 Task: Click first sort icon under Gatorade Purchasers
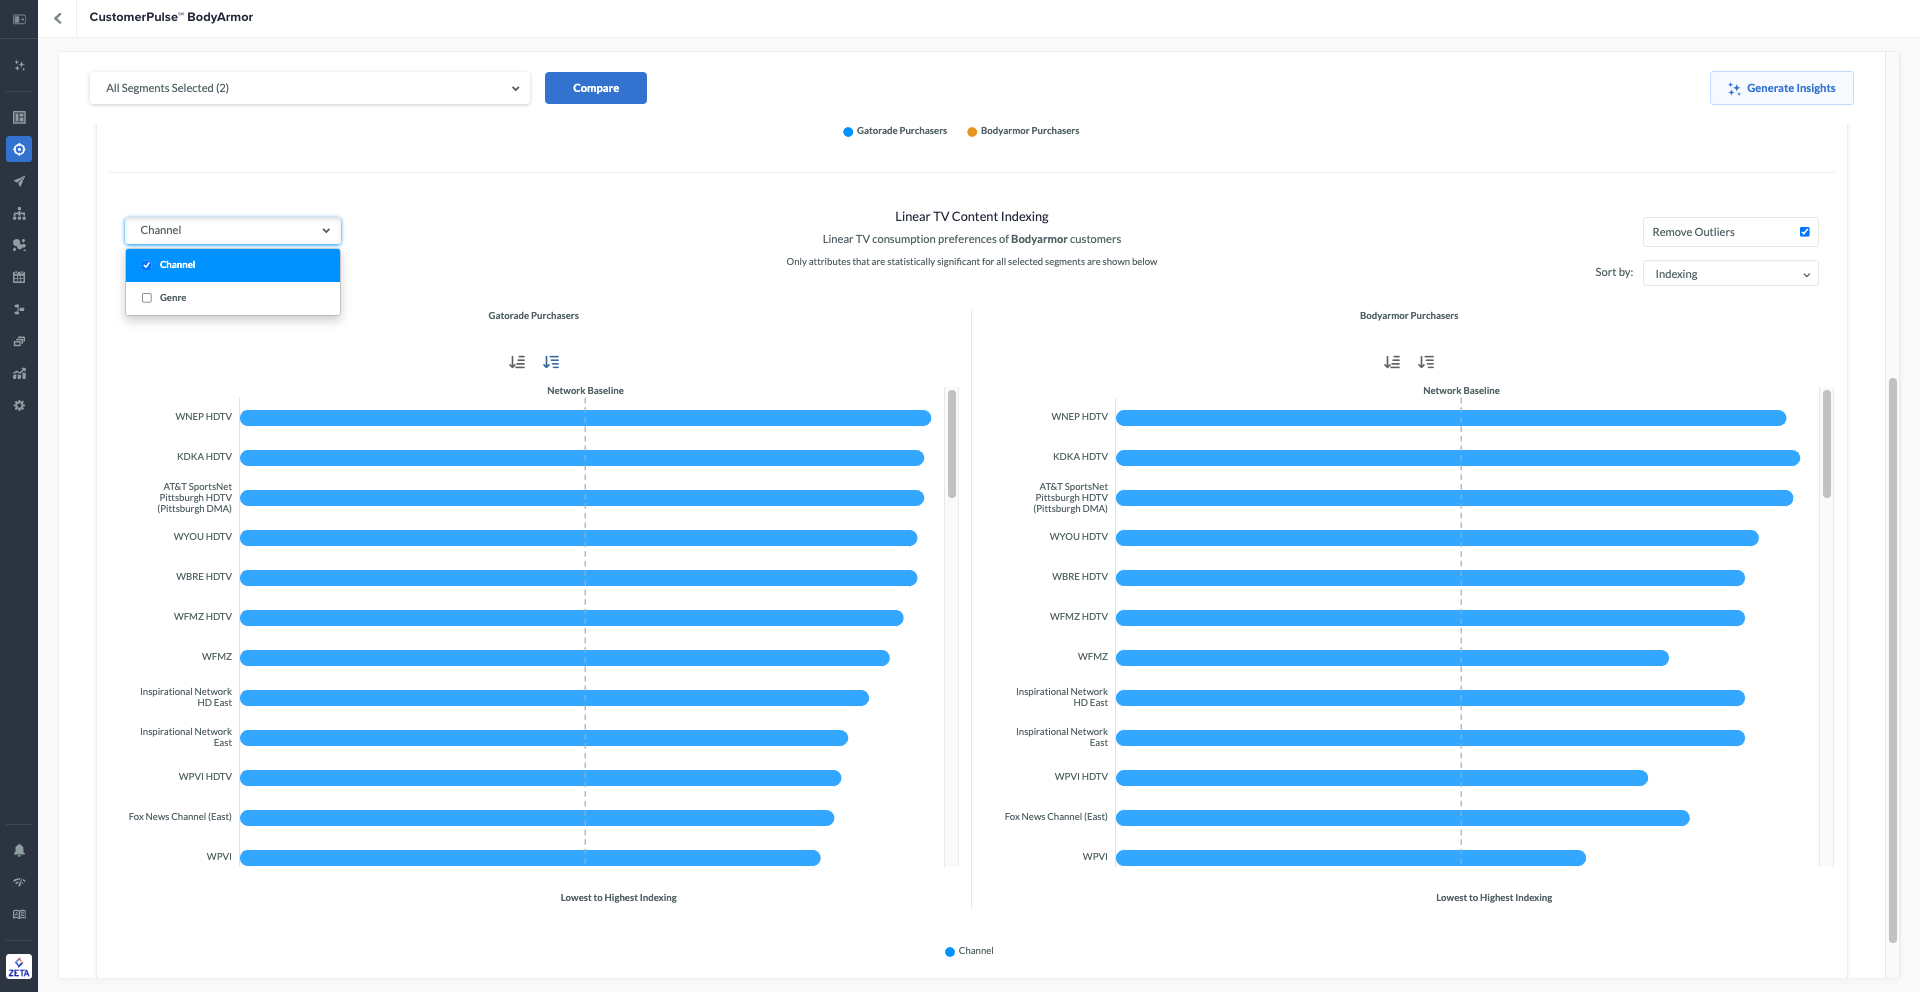tap(517, 362)
